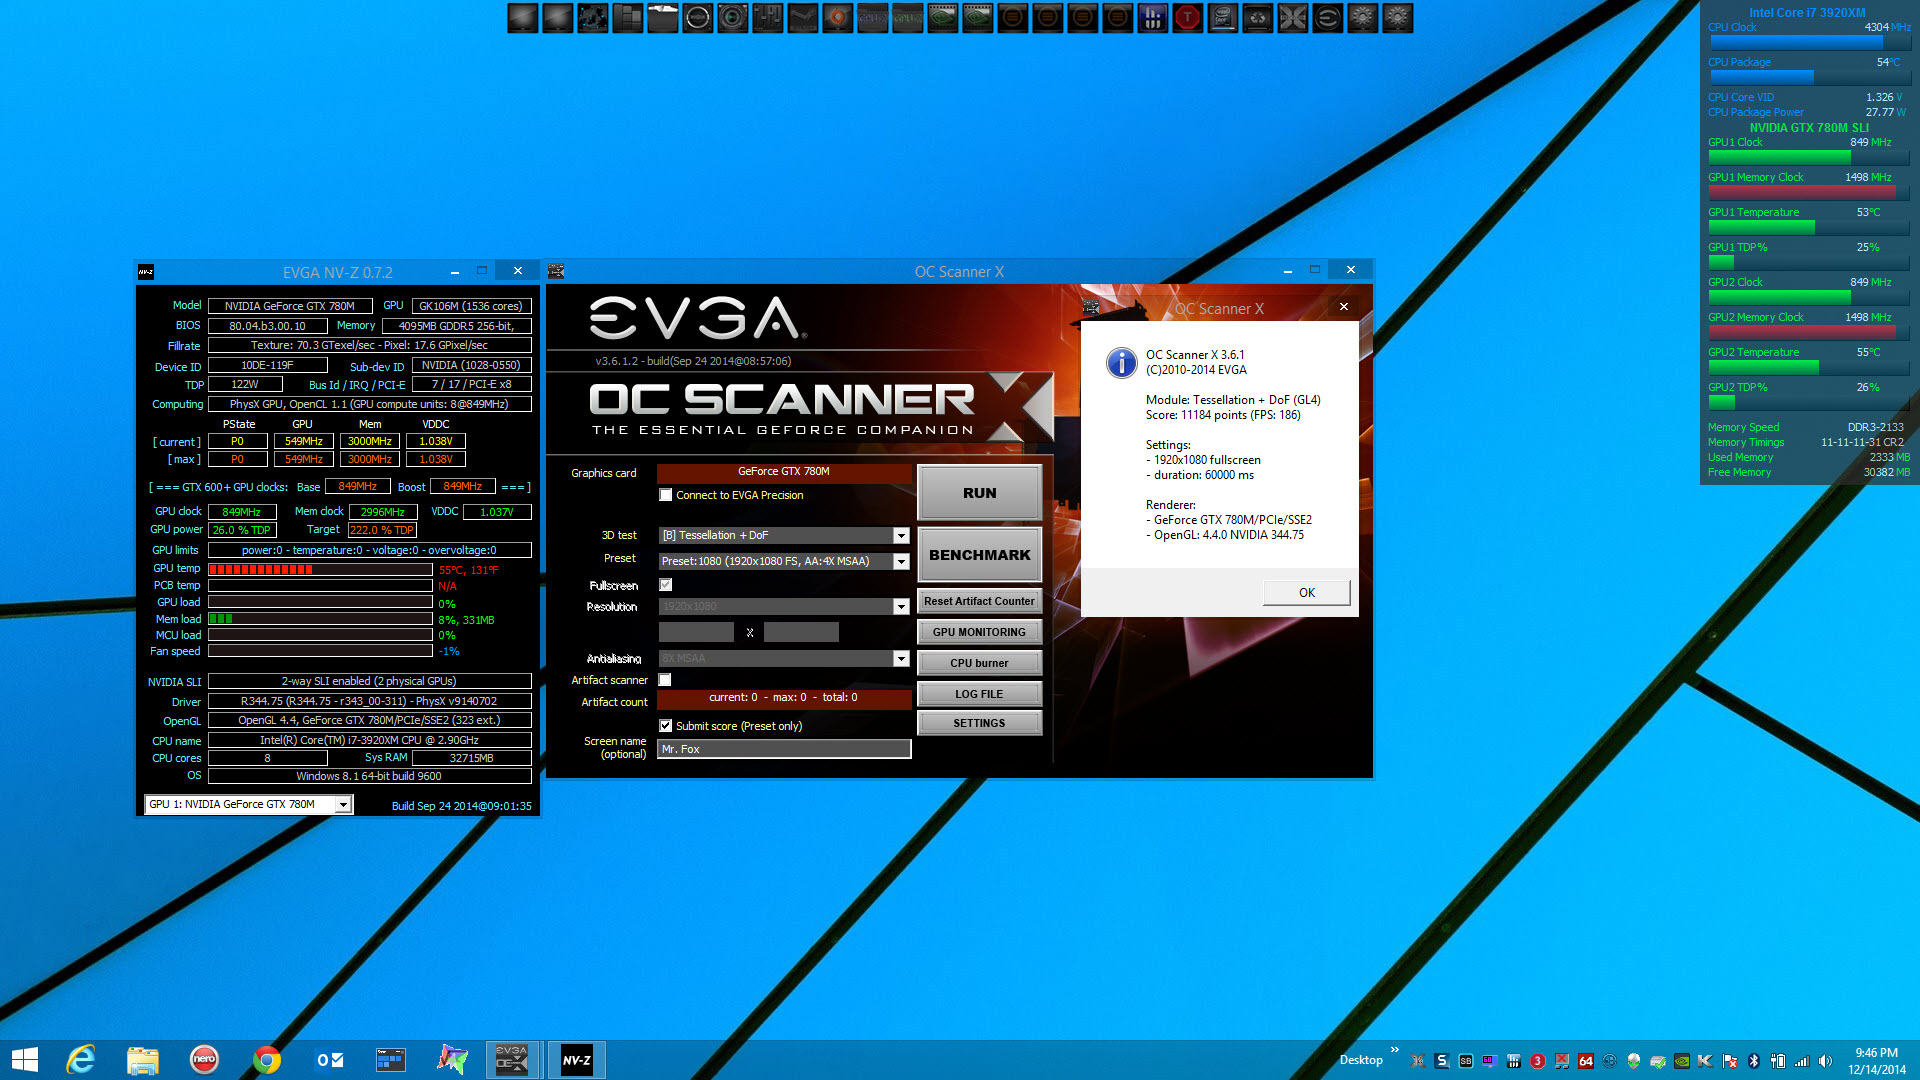Click the Boost clock 849MHz value

[x=462, y=487]
